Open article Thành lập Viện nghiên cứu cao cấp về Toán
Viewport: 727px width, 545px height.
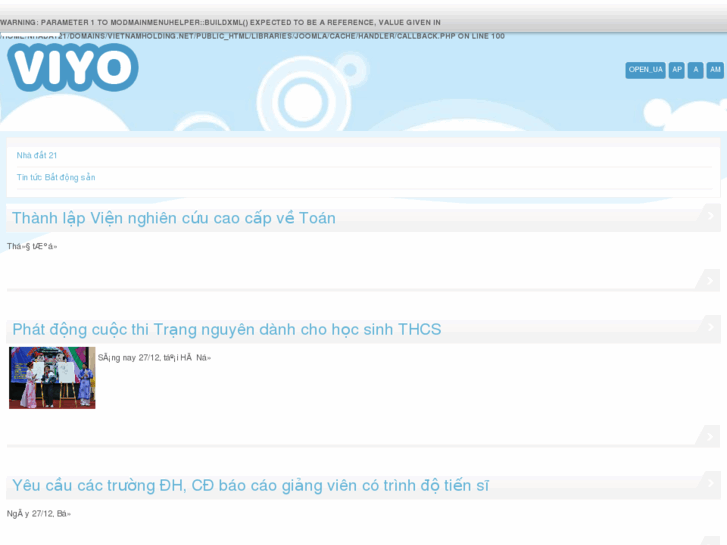[173, 218]
